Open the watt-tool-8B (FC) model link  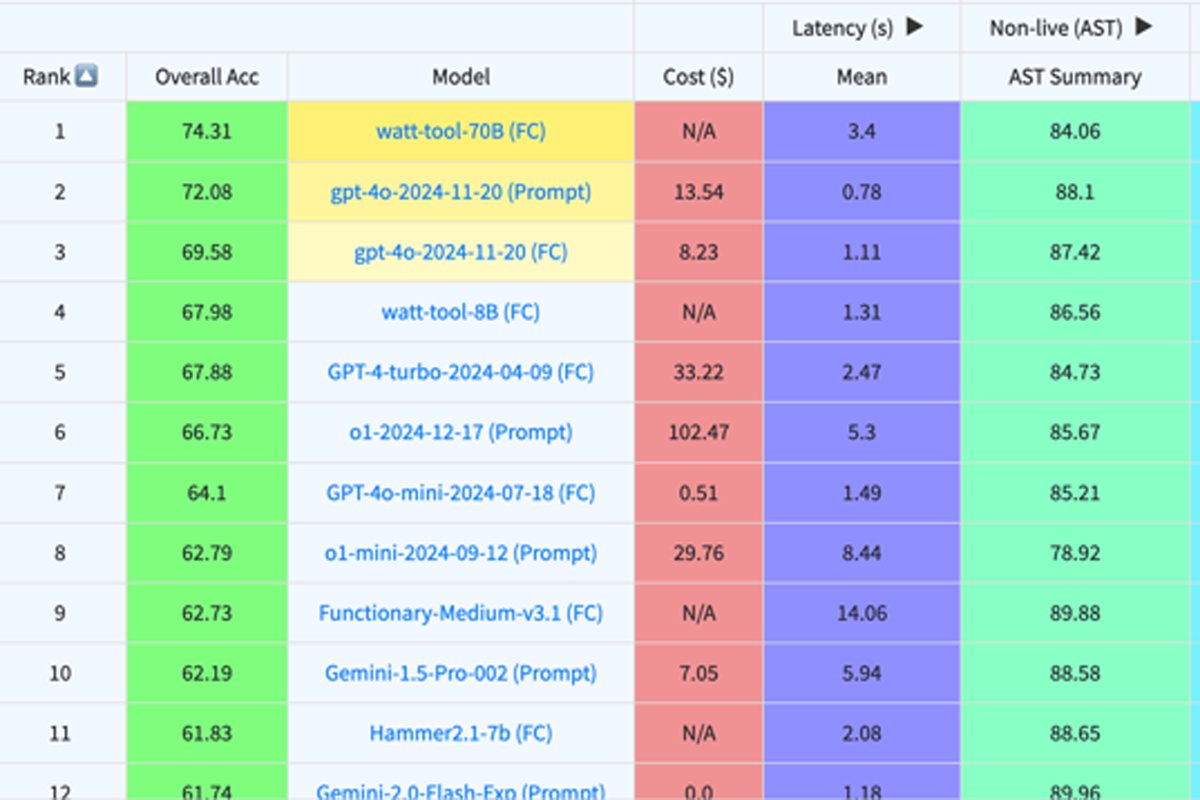[461, 312]
